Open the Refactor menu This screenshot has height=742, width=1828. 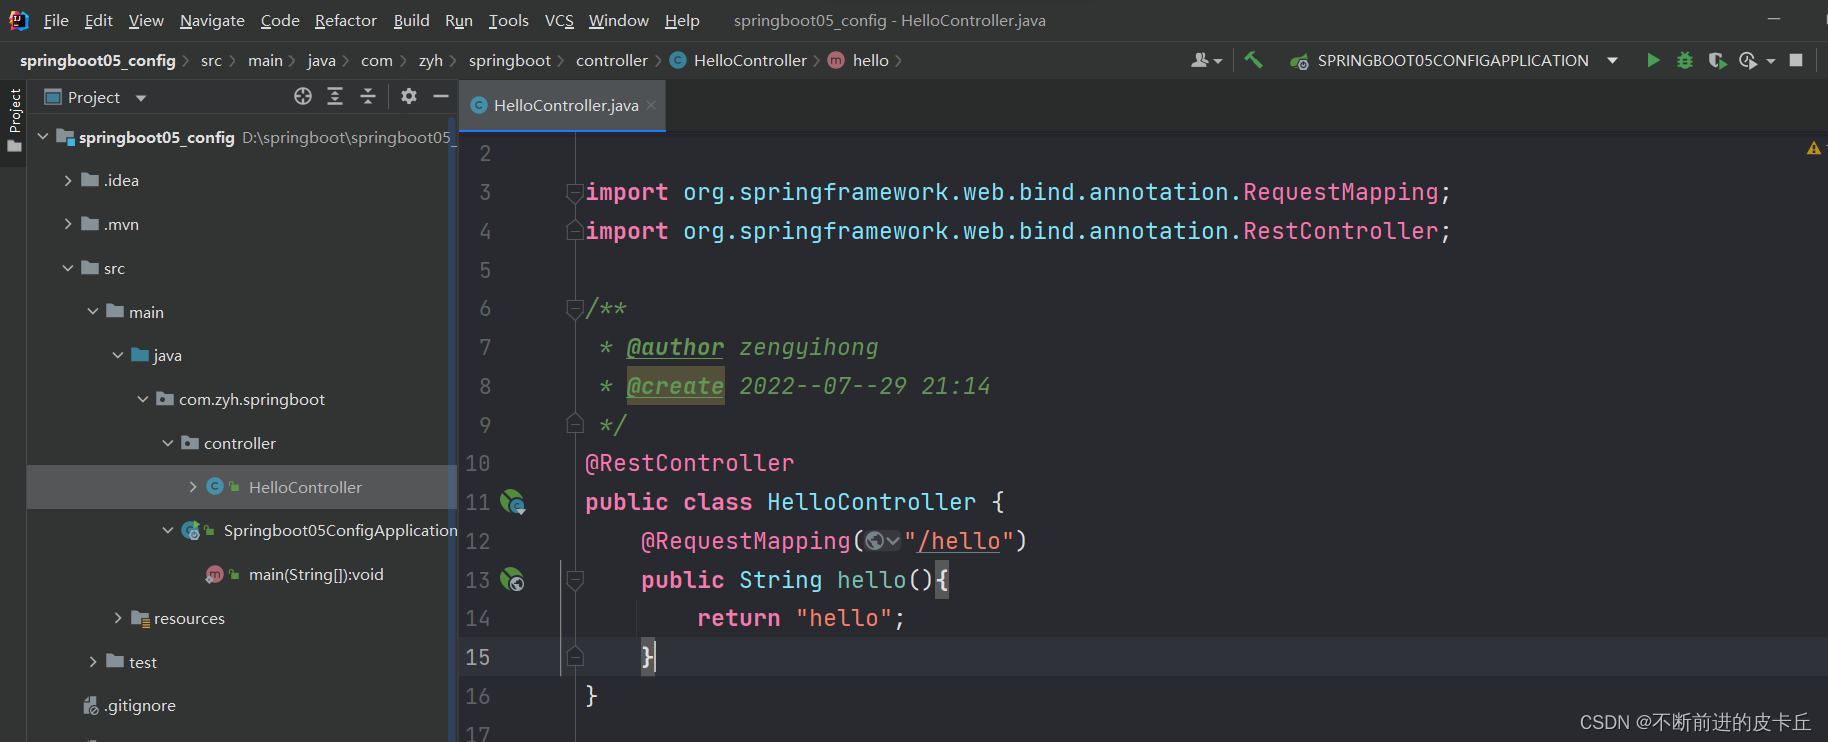click(345, 20)
